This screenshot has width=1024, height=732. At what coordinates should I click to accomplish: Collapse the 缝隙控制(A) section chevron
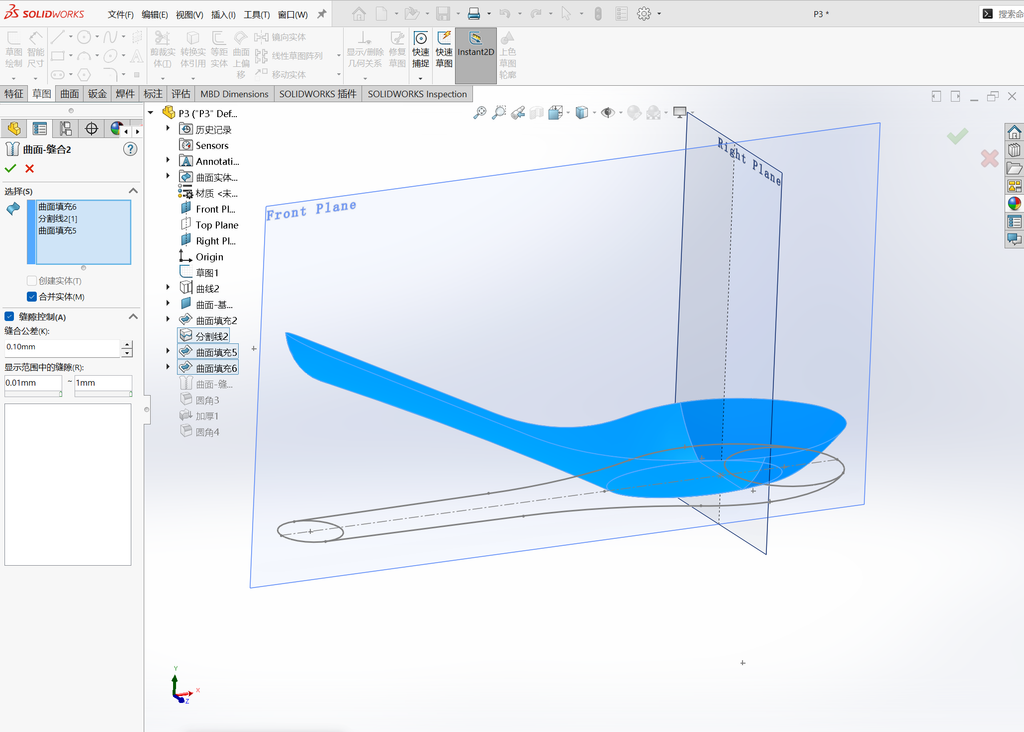click(133, 316)
